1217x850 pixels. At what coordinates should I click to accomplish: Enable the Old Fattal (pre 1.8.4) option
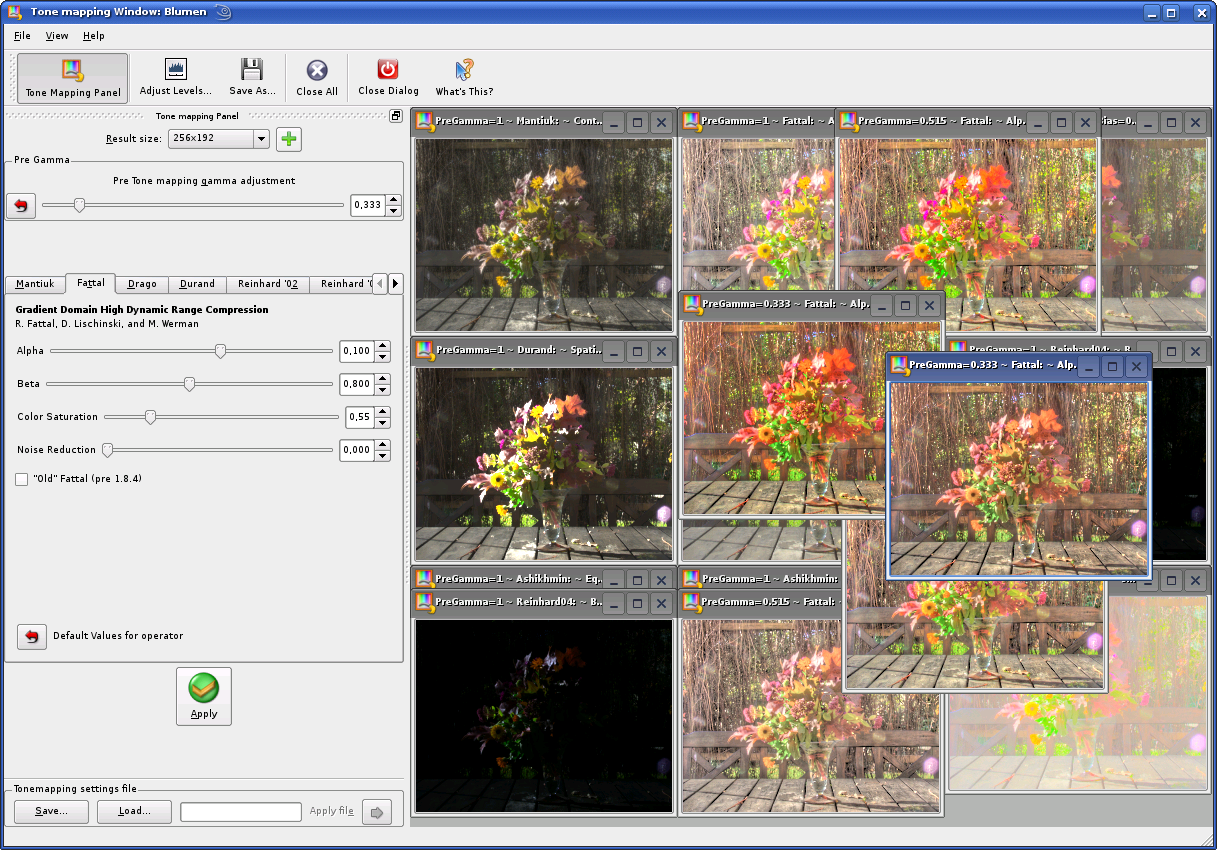click(21, 479)
